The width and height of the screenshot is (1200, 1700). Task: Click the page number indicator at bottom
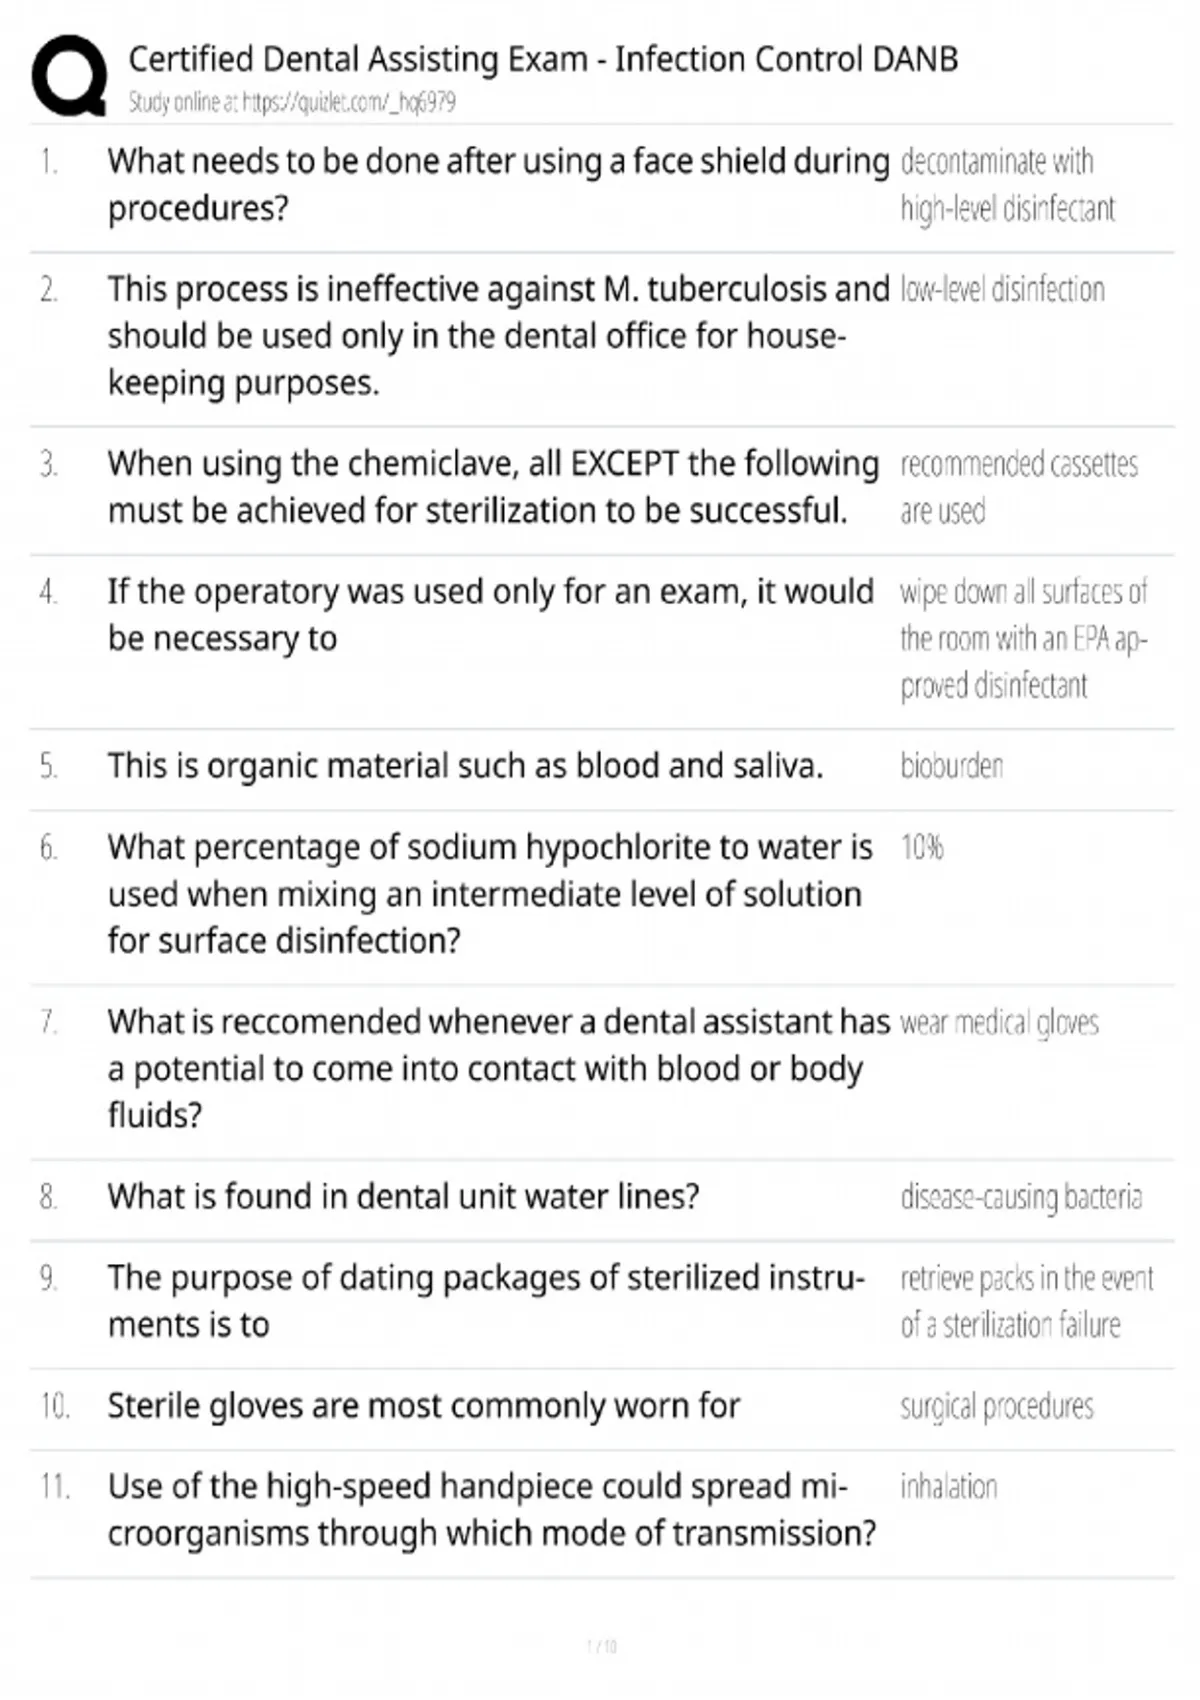pyautogui.click(x=601, y=1646)
